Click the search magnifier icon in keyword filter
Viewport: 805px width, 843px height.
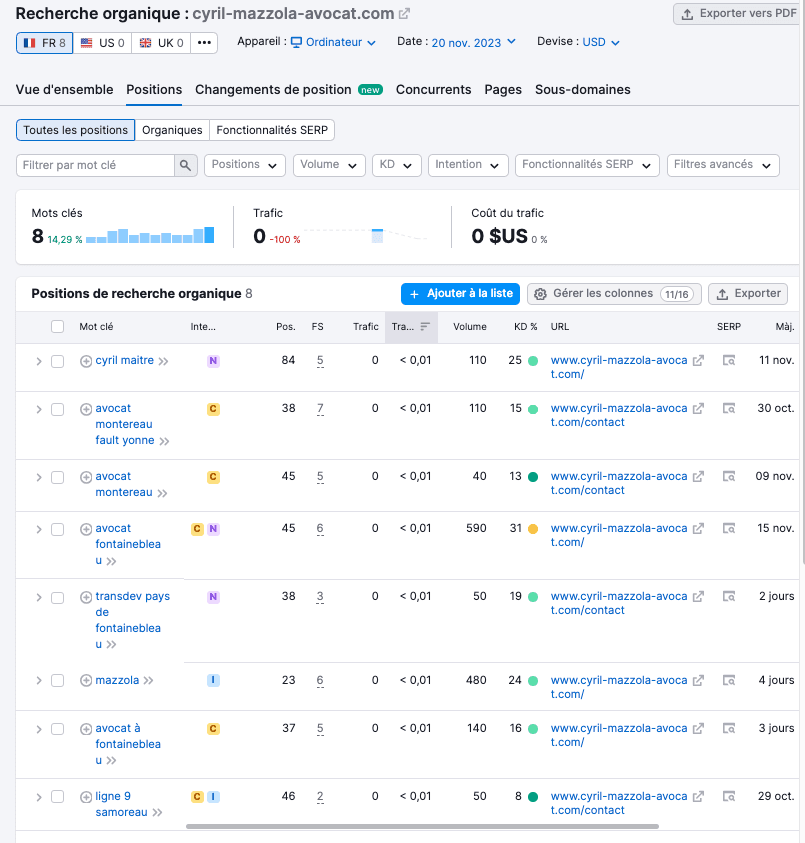pyautogui.click(x=186, y=165)
